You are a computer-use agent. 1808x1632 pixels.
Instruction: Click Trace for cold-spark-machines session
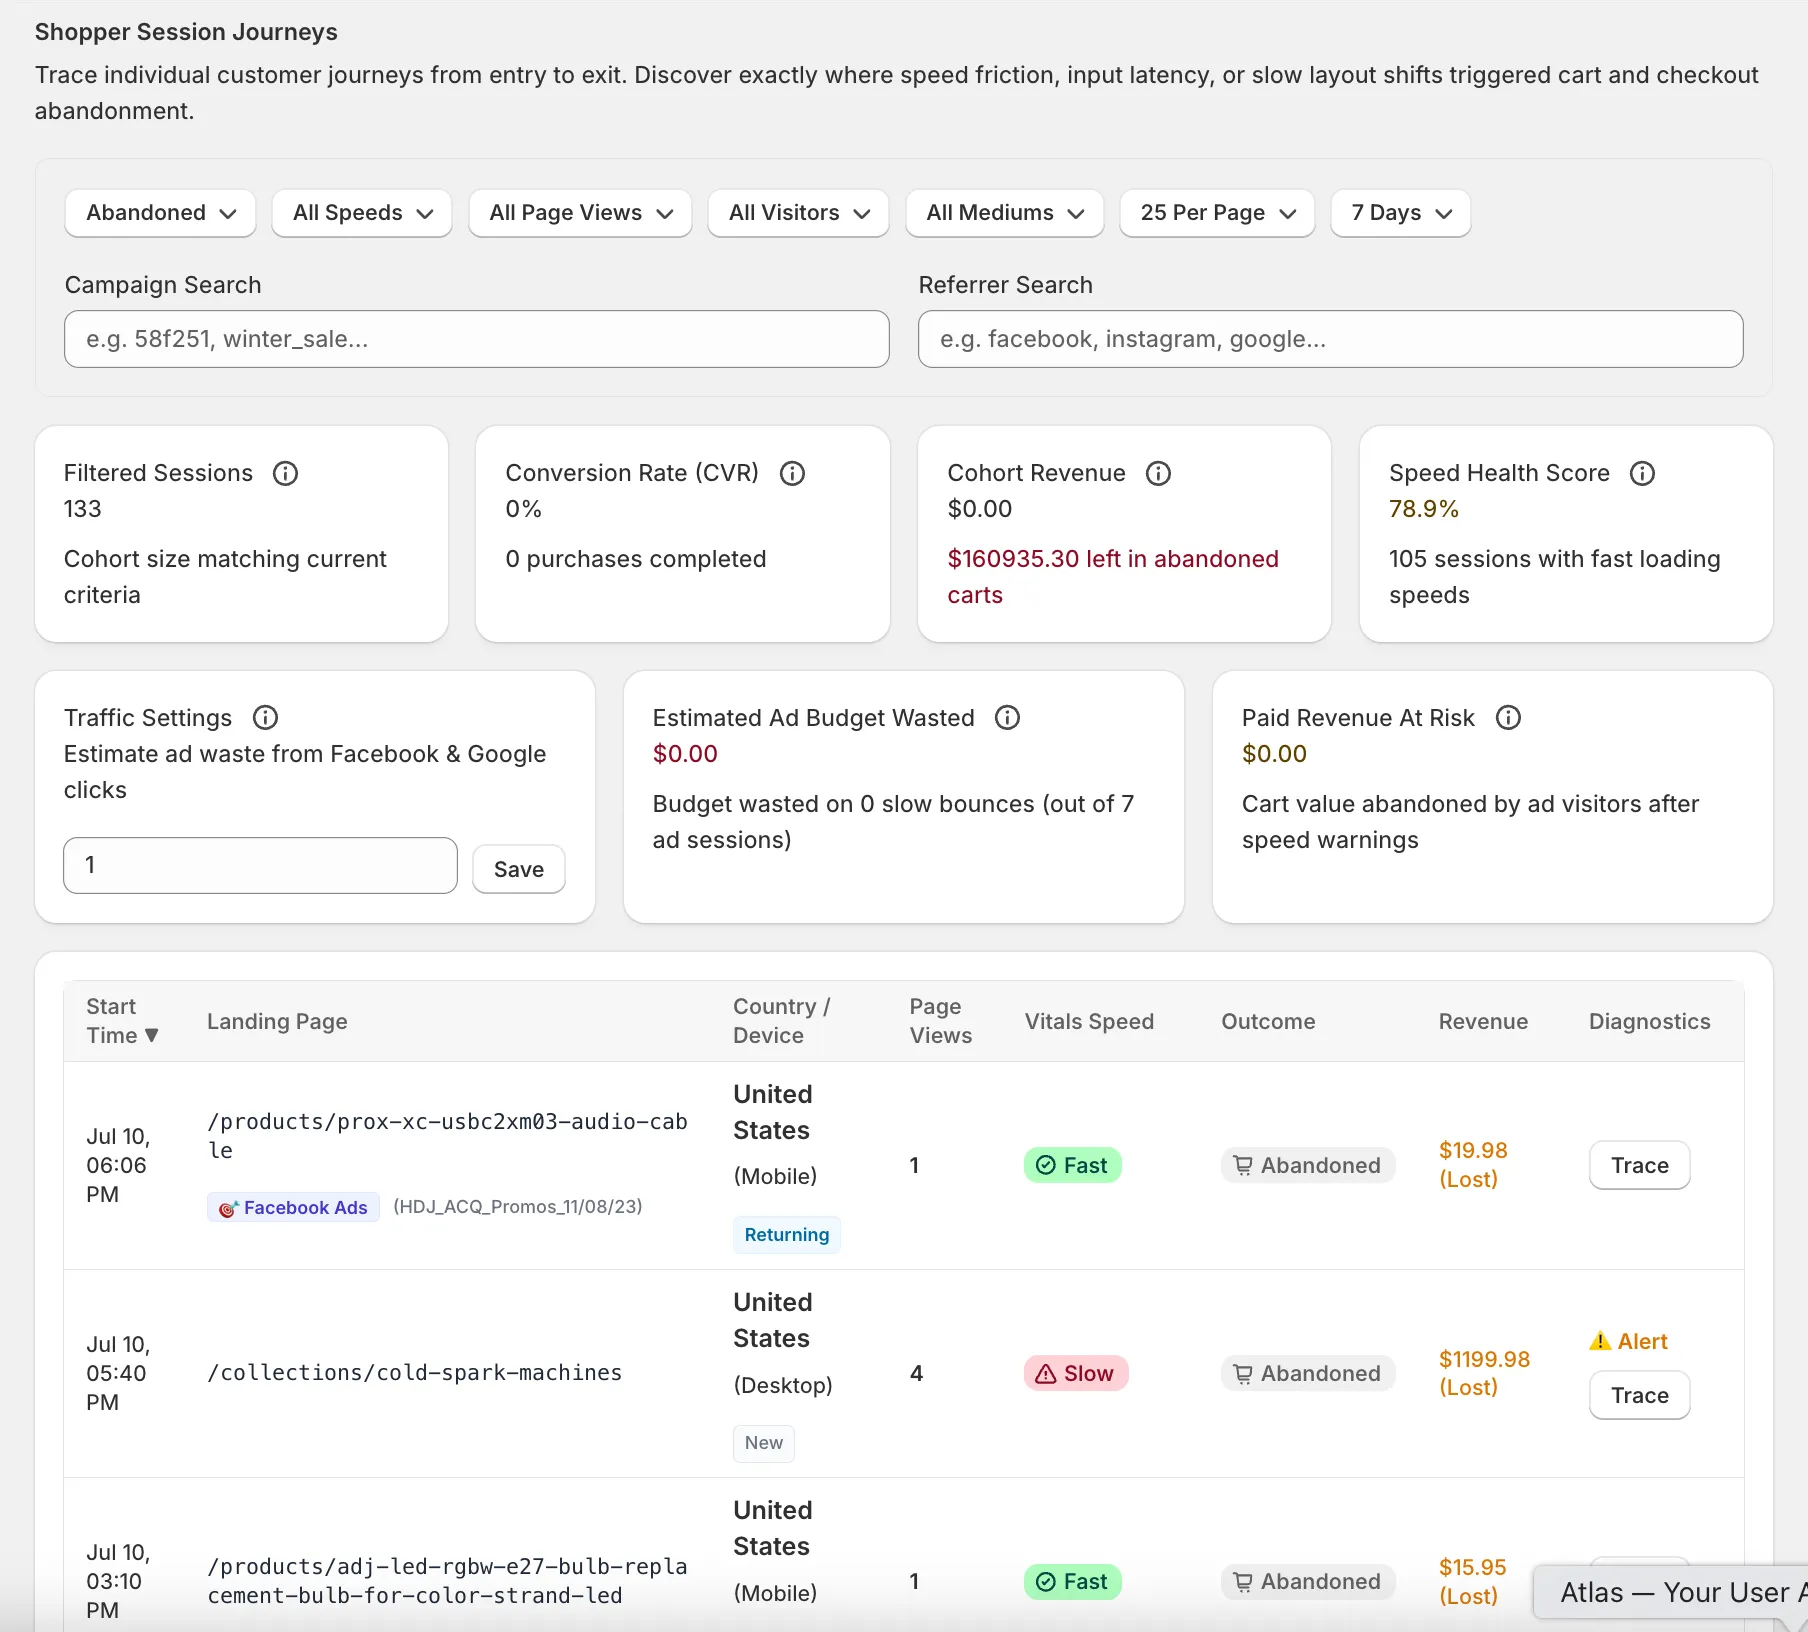pos(1639,1395)
